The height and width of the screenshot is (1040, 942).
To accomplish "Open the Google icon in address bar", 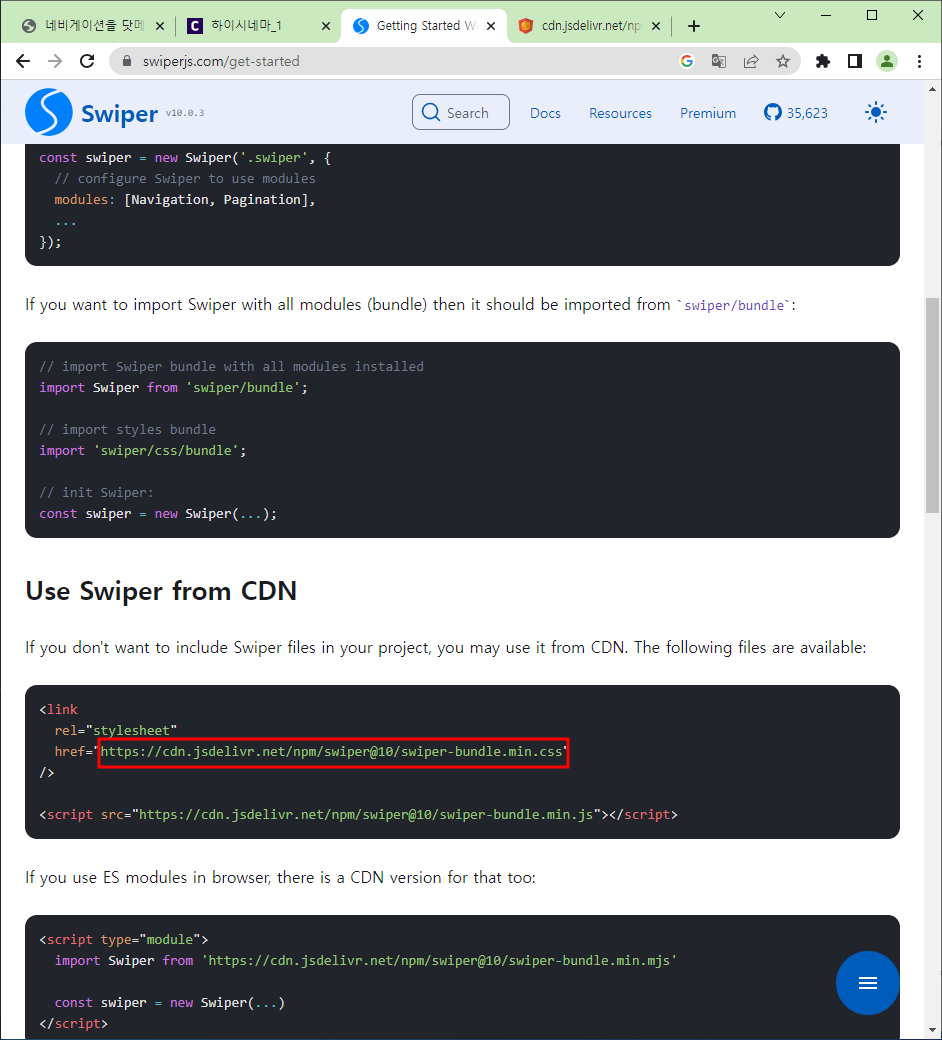I will coord(687,61).
